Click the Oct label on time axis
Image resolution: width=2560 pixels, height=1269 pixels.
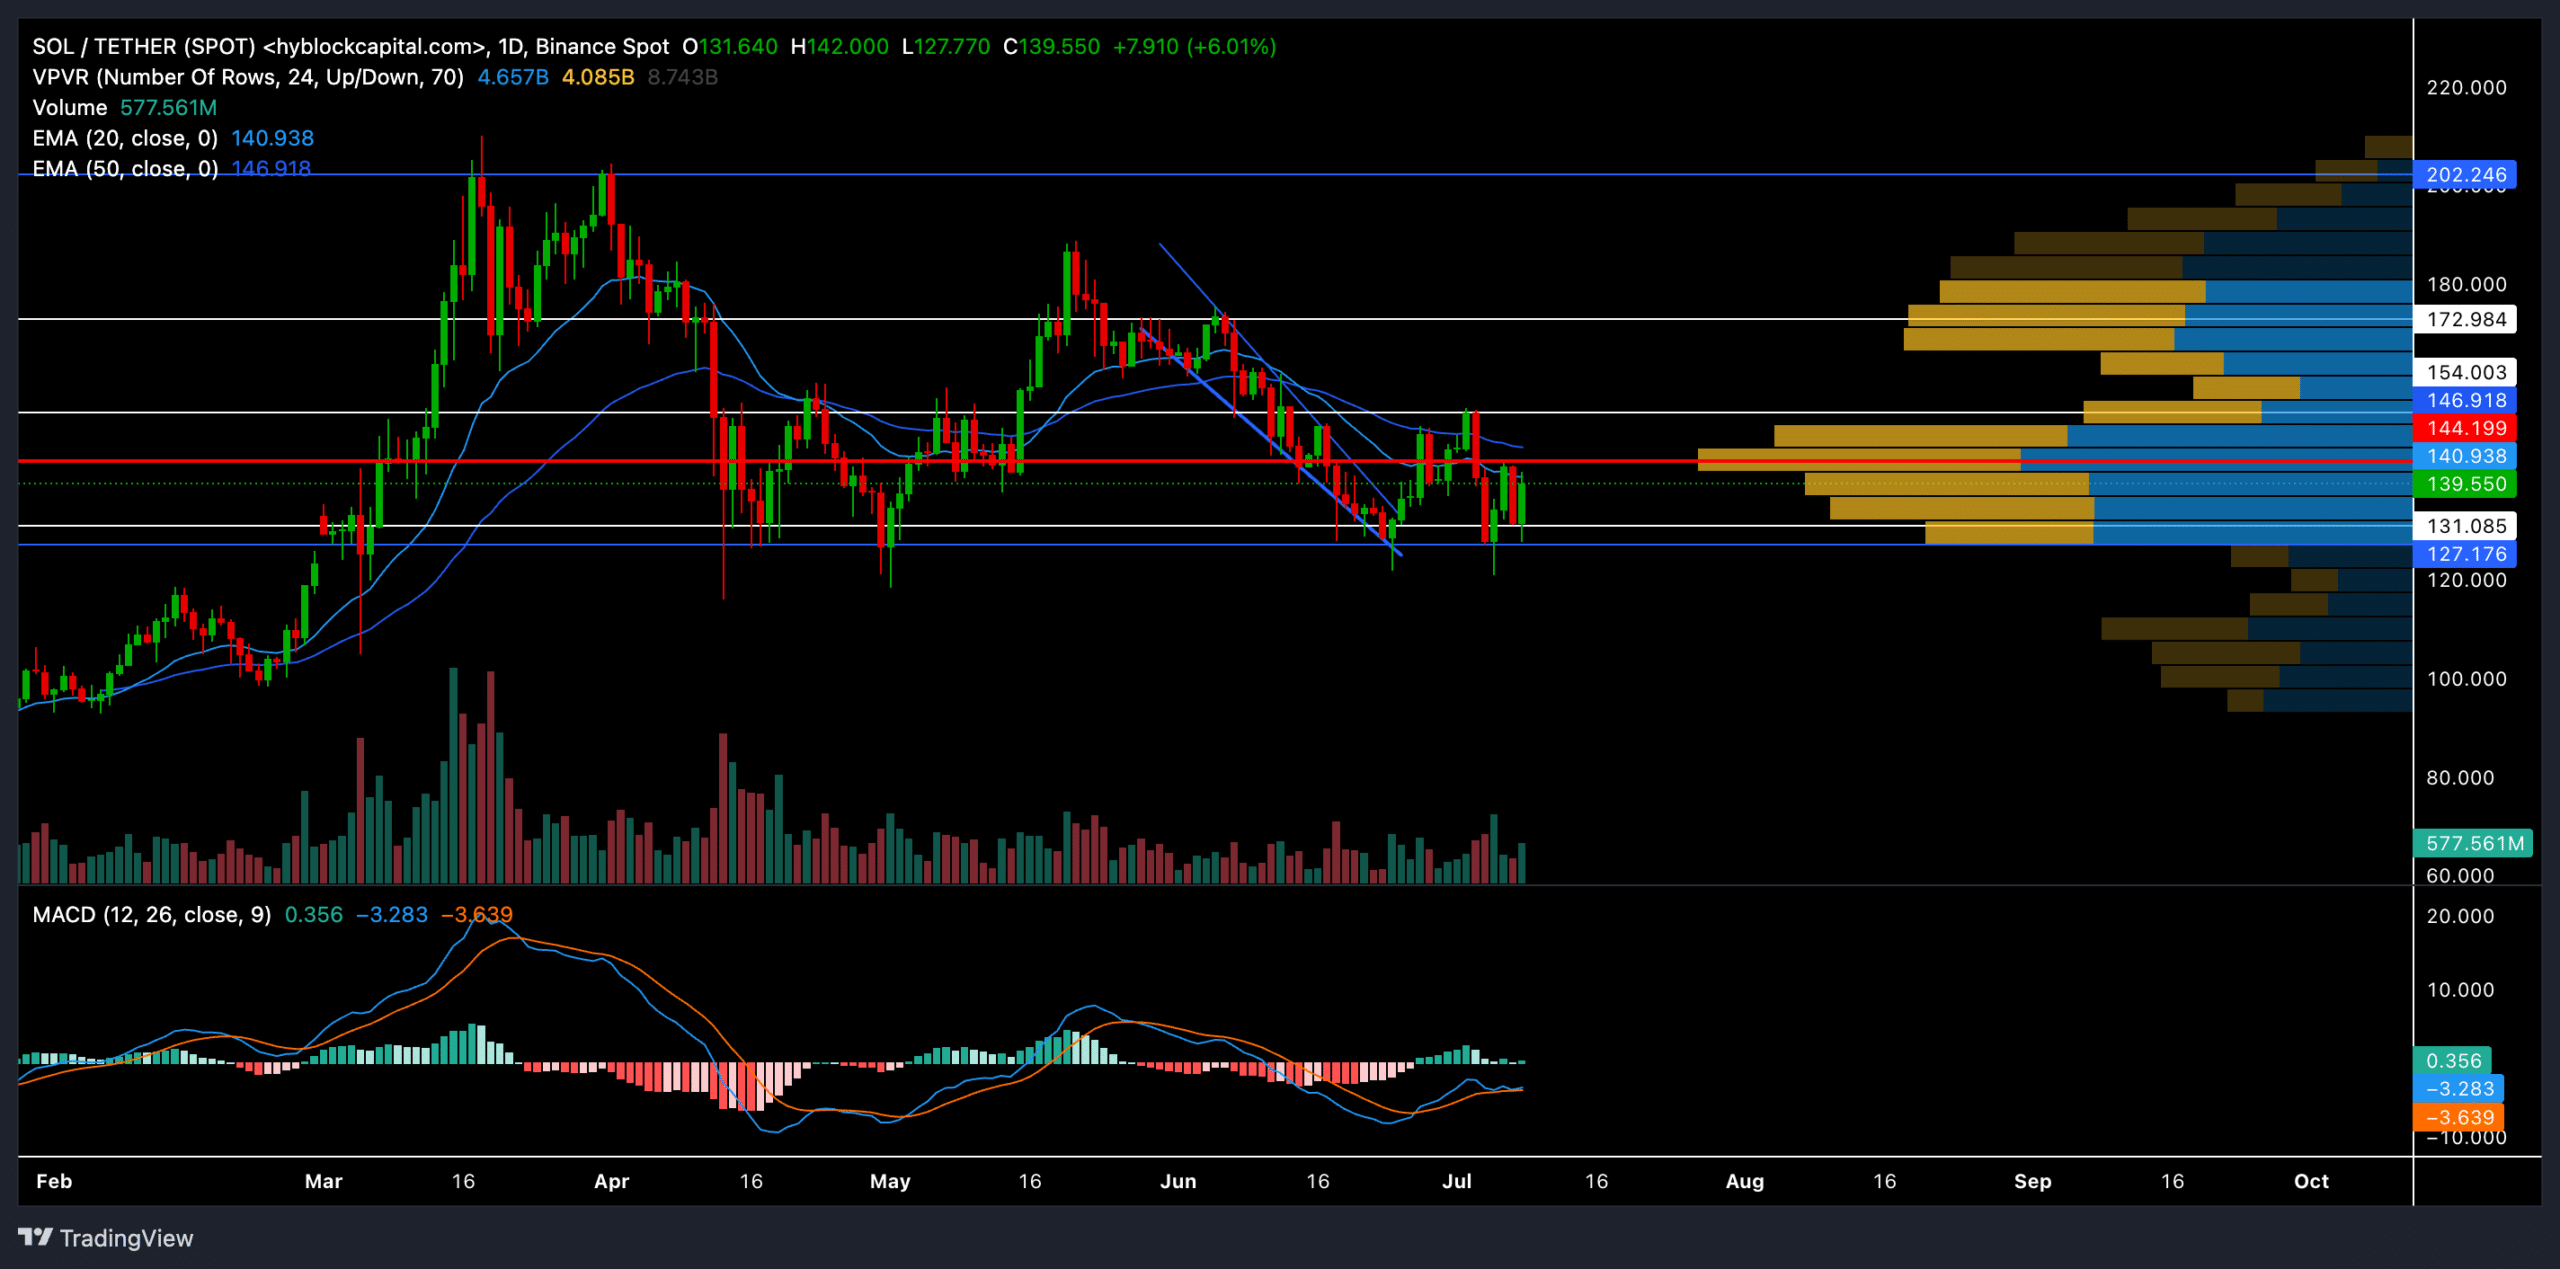click(x=2311, y=1181)
